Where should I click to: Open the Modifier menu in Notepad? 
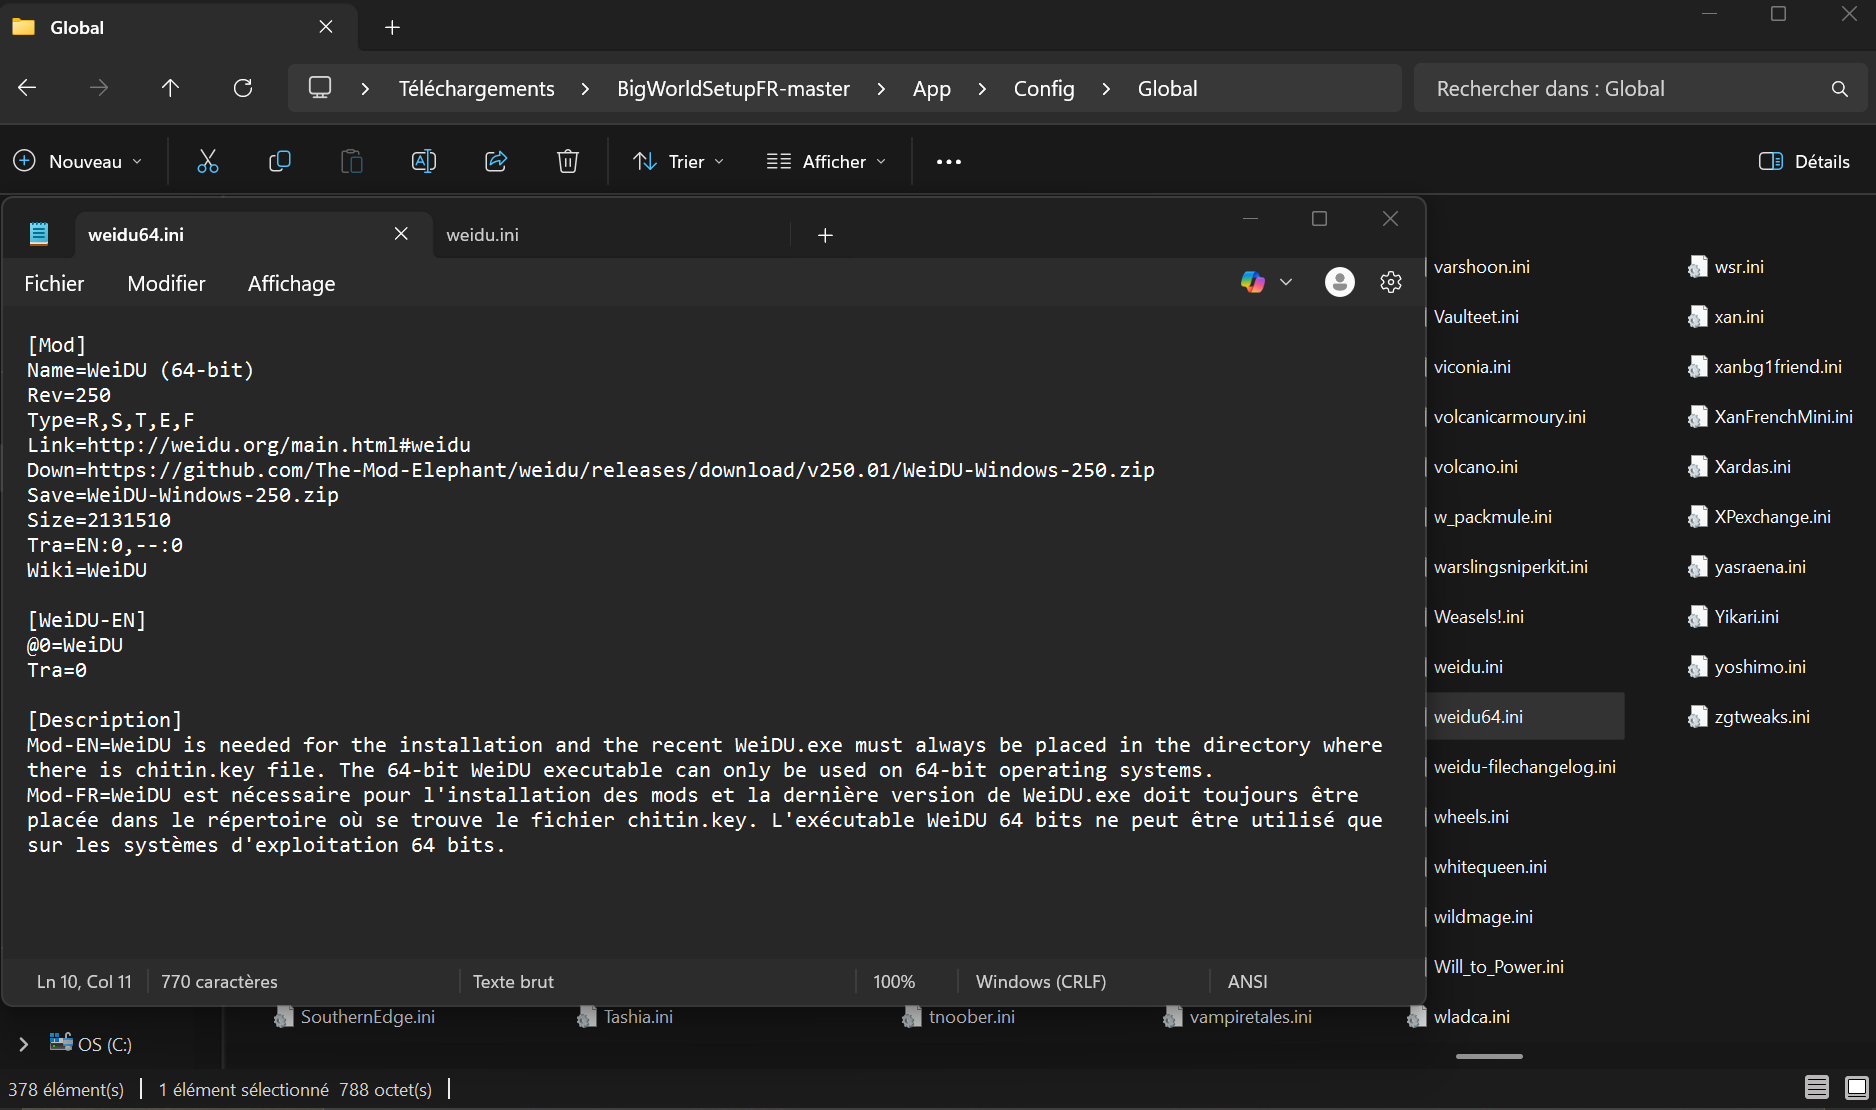click(x=166, y=284)
